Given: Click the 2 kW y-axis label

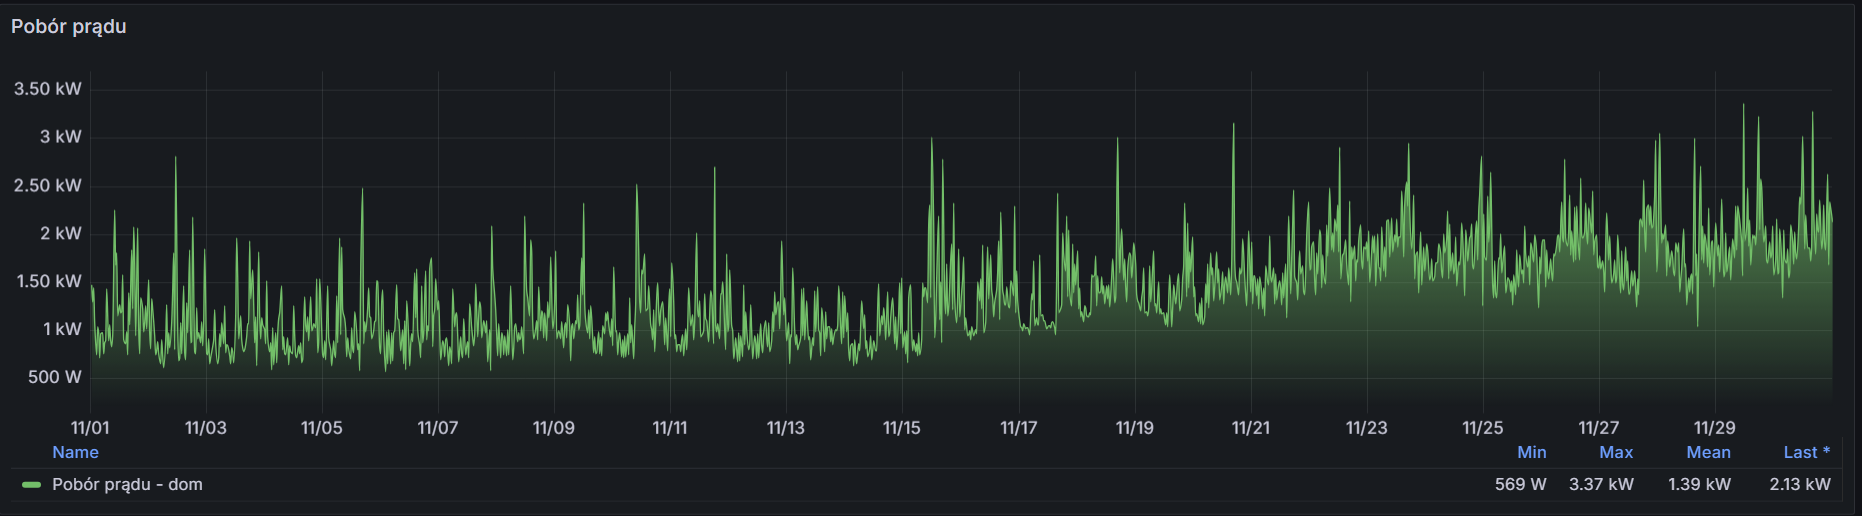Looking at the screenshot, I should 60,233.
